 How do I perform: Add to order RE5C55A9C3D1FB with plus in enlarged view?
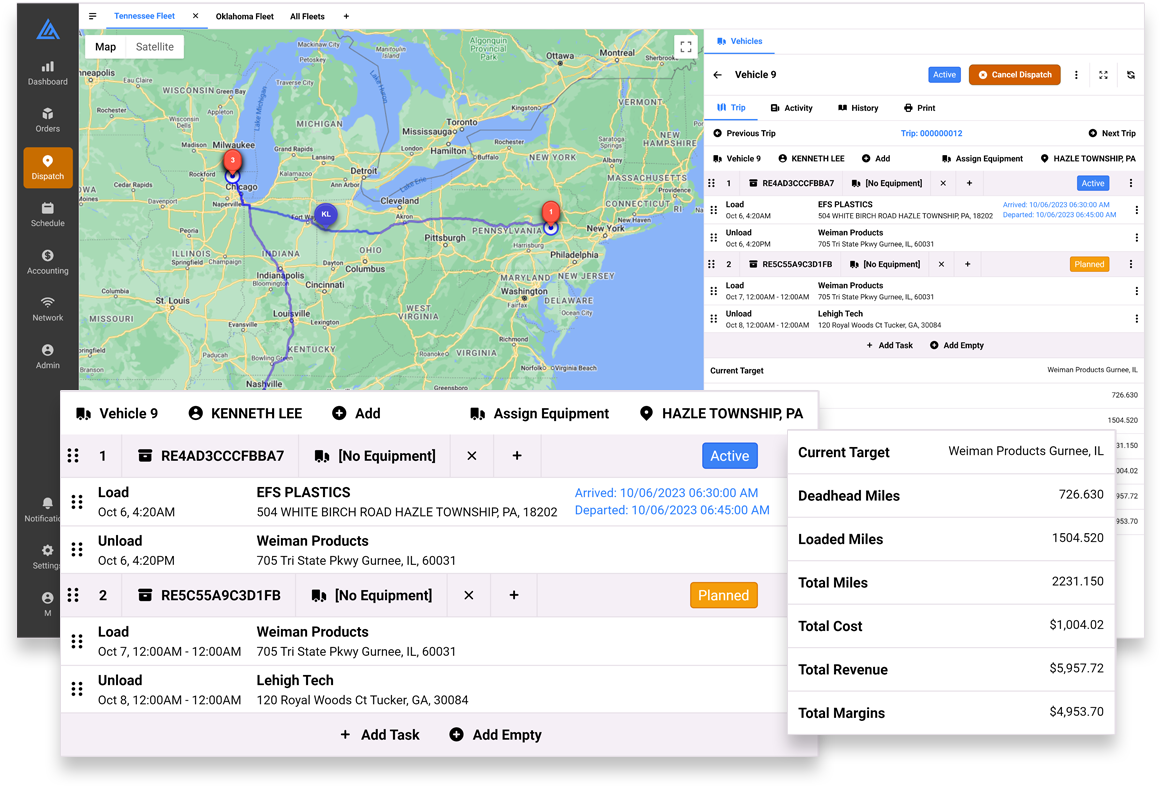pos(514,595)
